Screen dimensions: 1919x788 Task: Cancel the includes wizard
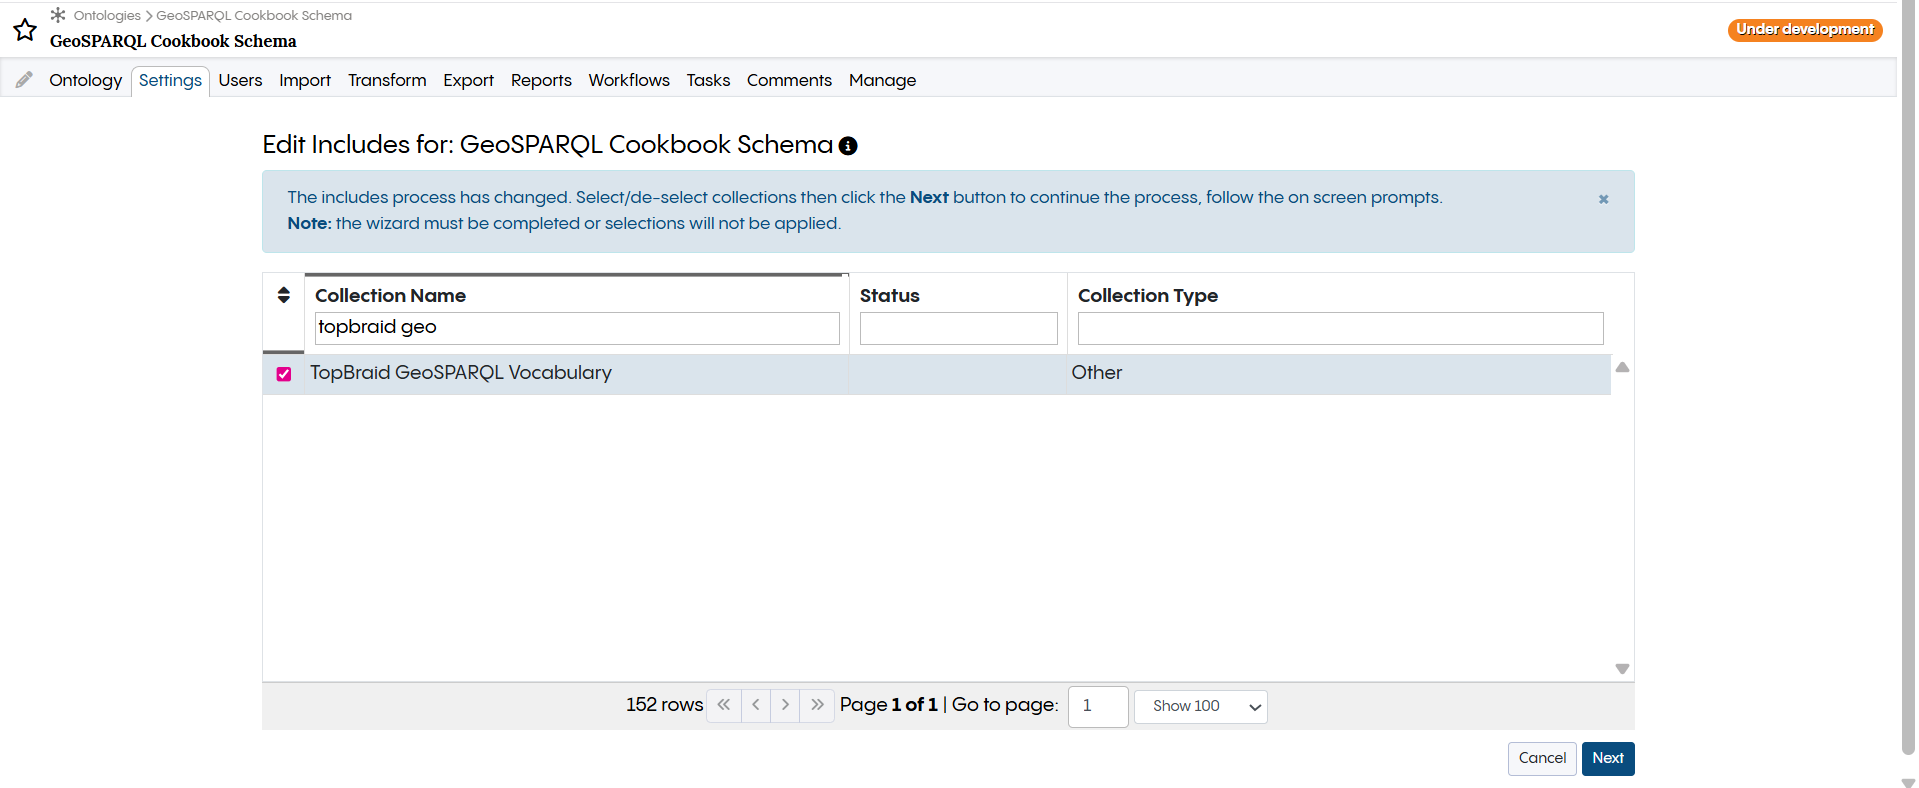click(1541, 758)
